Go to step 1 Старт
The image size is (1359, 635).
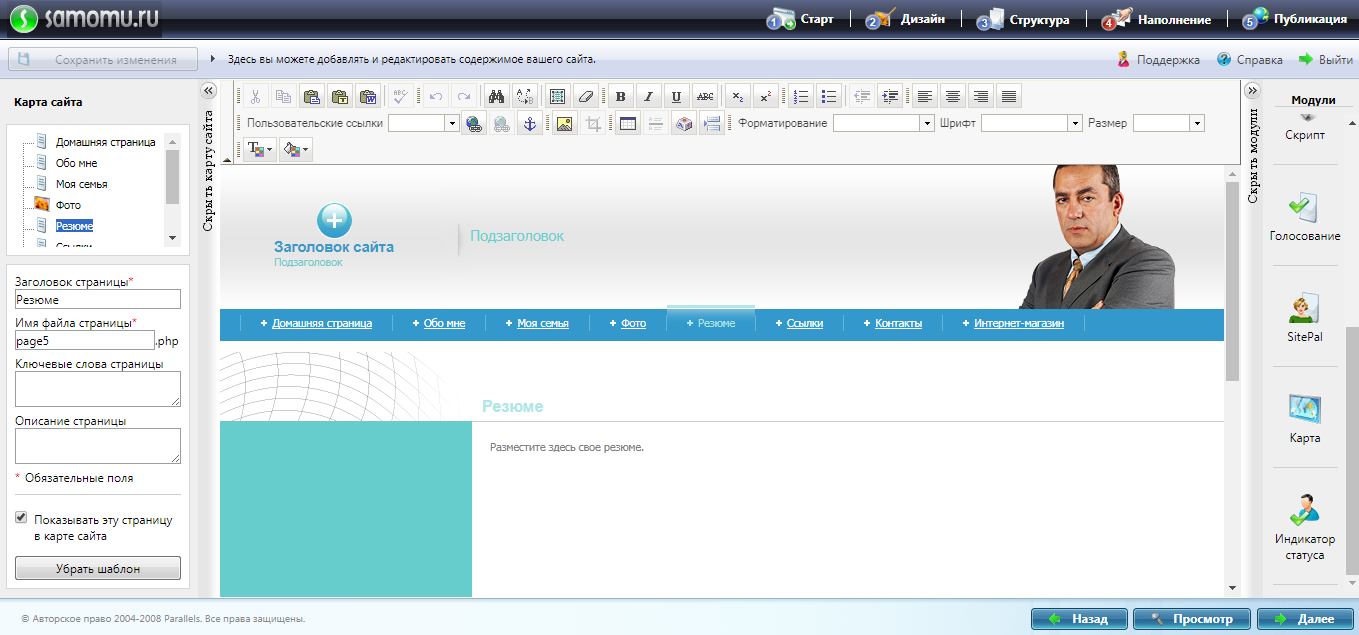tap(800, 19)
